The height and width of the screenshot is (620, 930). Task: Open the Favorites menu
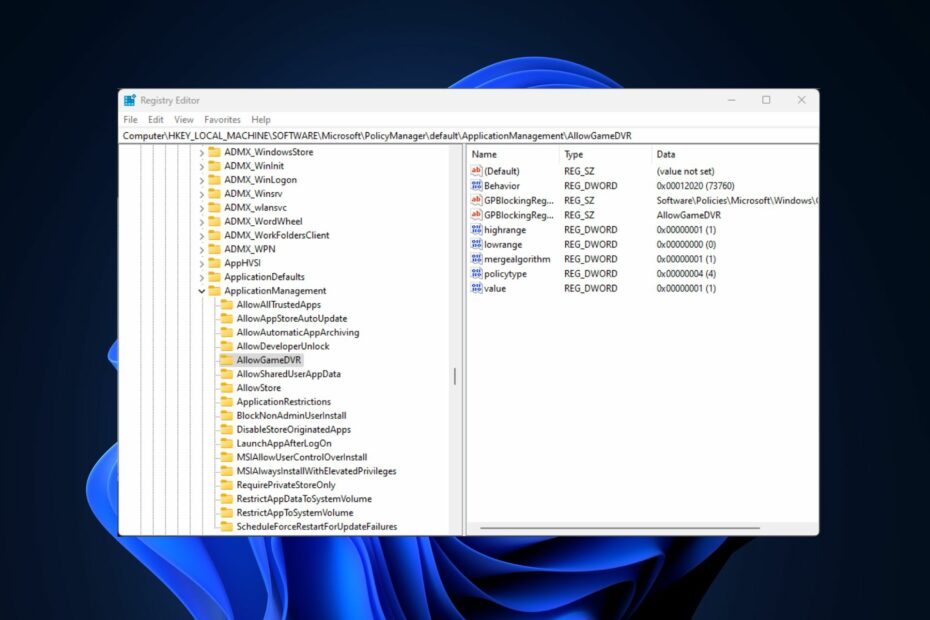(x=222, y=120)
